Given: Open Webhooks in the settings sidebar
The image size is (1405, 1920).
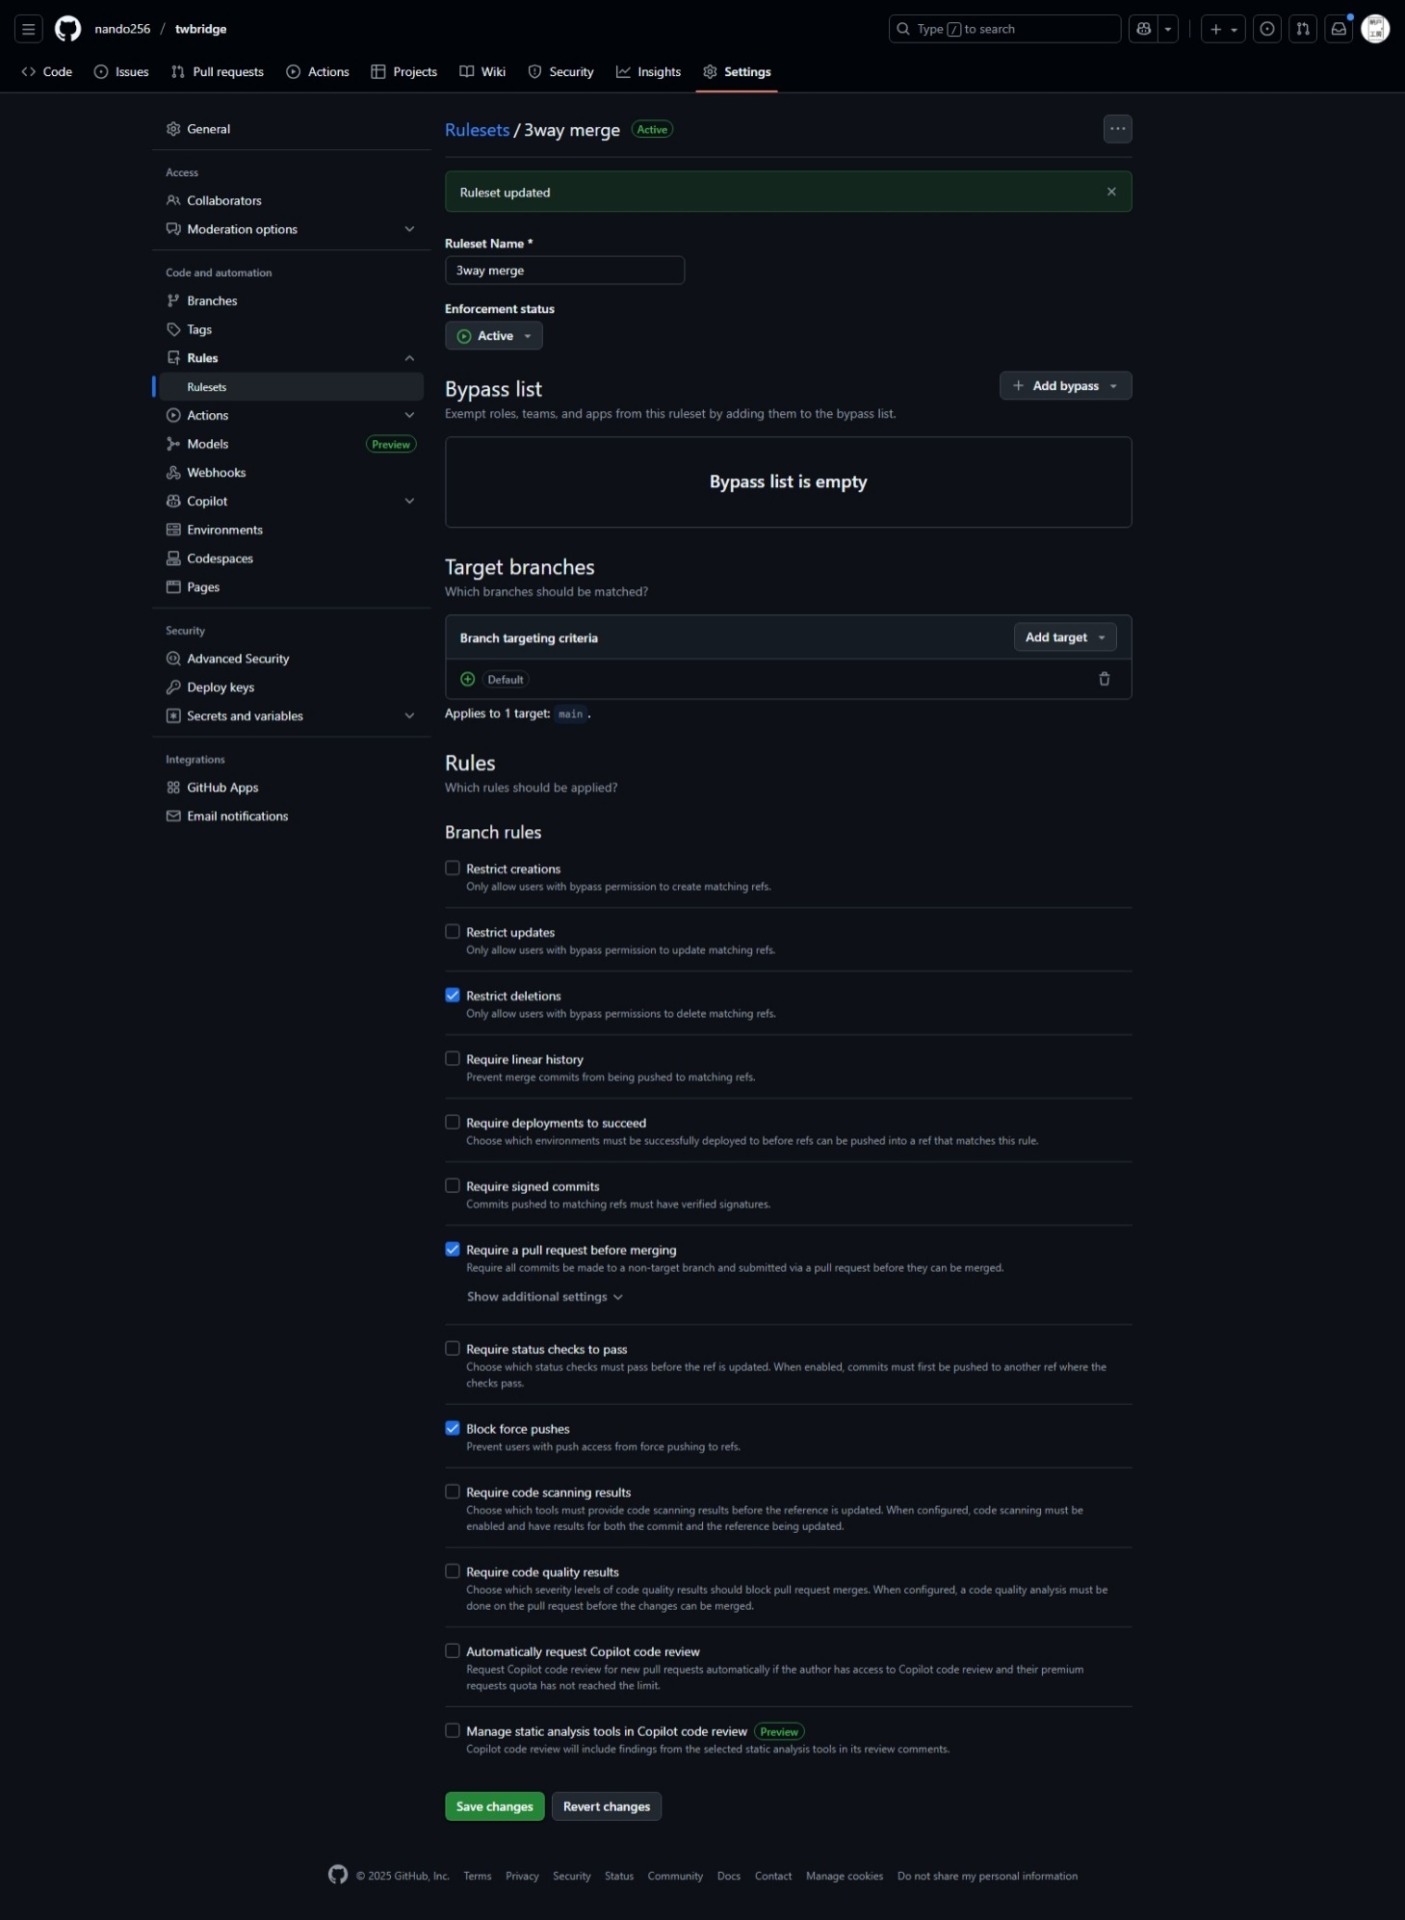Looking at the screenshot, I should (x=216, y=473).
